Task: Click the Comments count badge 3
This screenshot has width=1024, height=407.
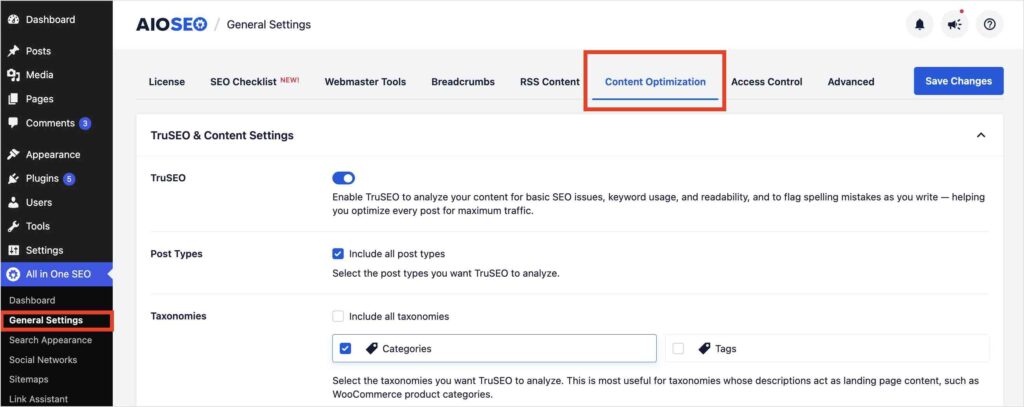Action: [x=85, y=123]
